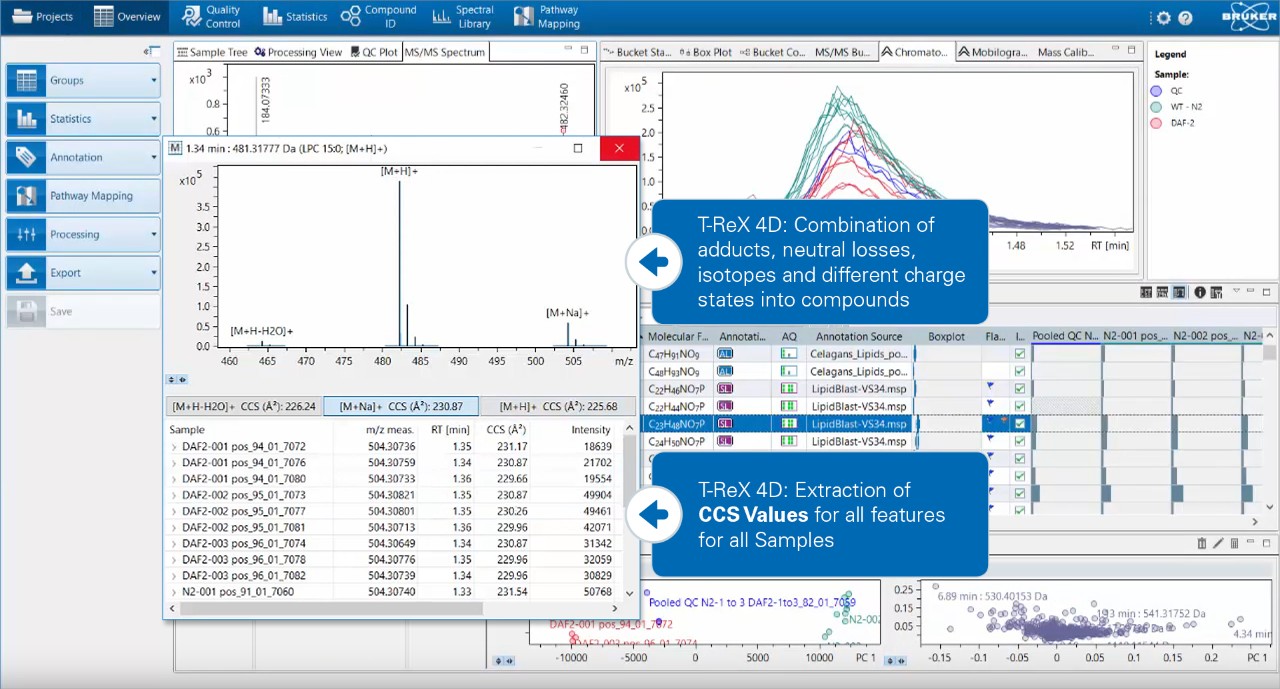Open the Quality Control workflow
The image size is (1280, 689).
point(211,17)
